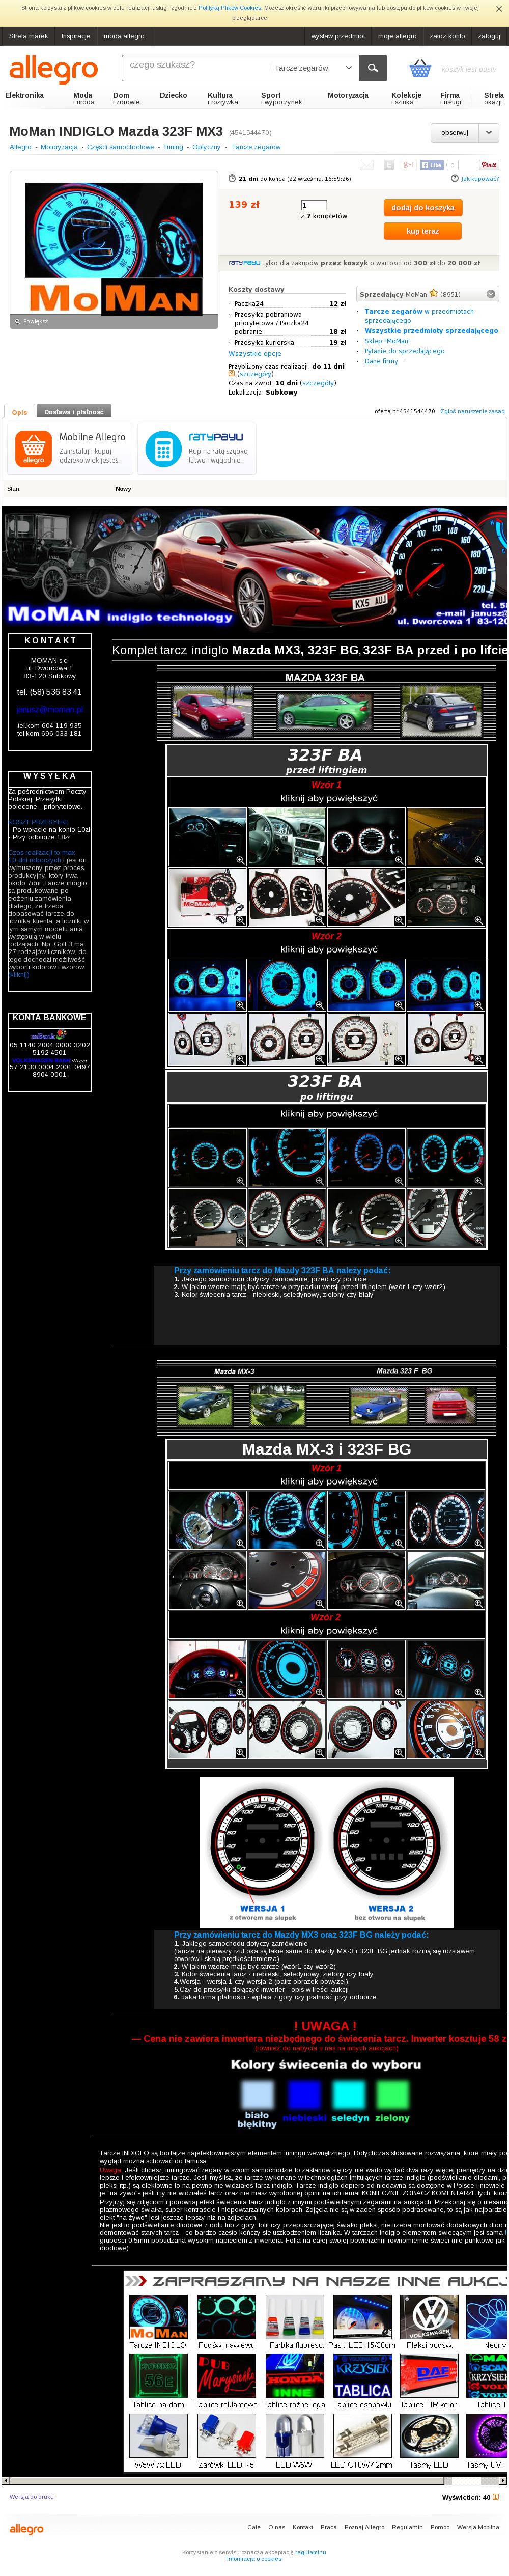Expand the 'Dane firmy' section
The width and height of the screenshot is (509, 2576).
tap(385, 361)
